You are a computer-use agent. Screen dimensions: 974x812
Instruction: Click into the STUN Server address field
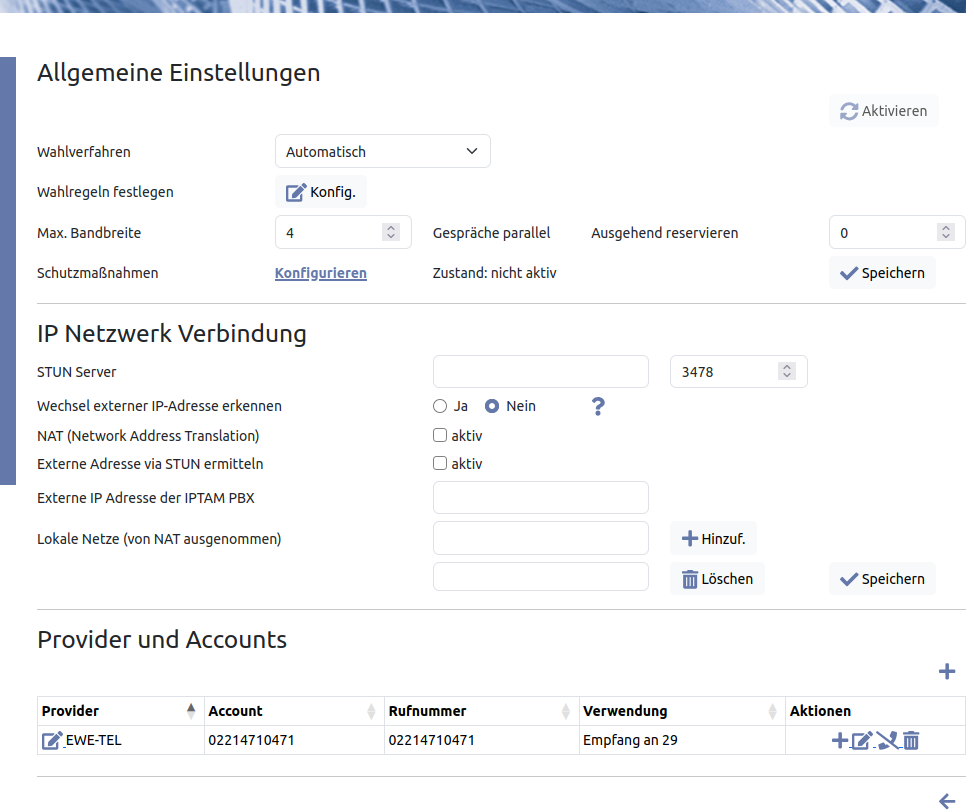pyautogui.click(x=540, y=372)
